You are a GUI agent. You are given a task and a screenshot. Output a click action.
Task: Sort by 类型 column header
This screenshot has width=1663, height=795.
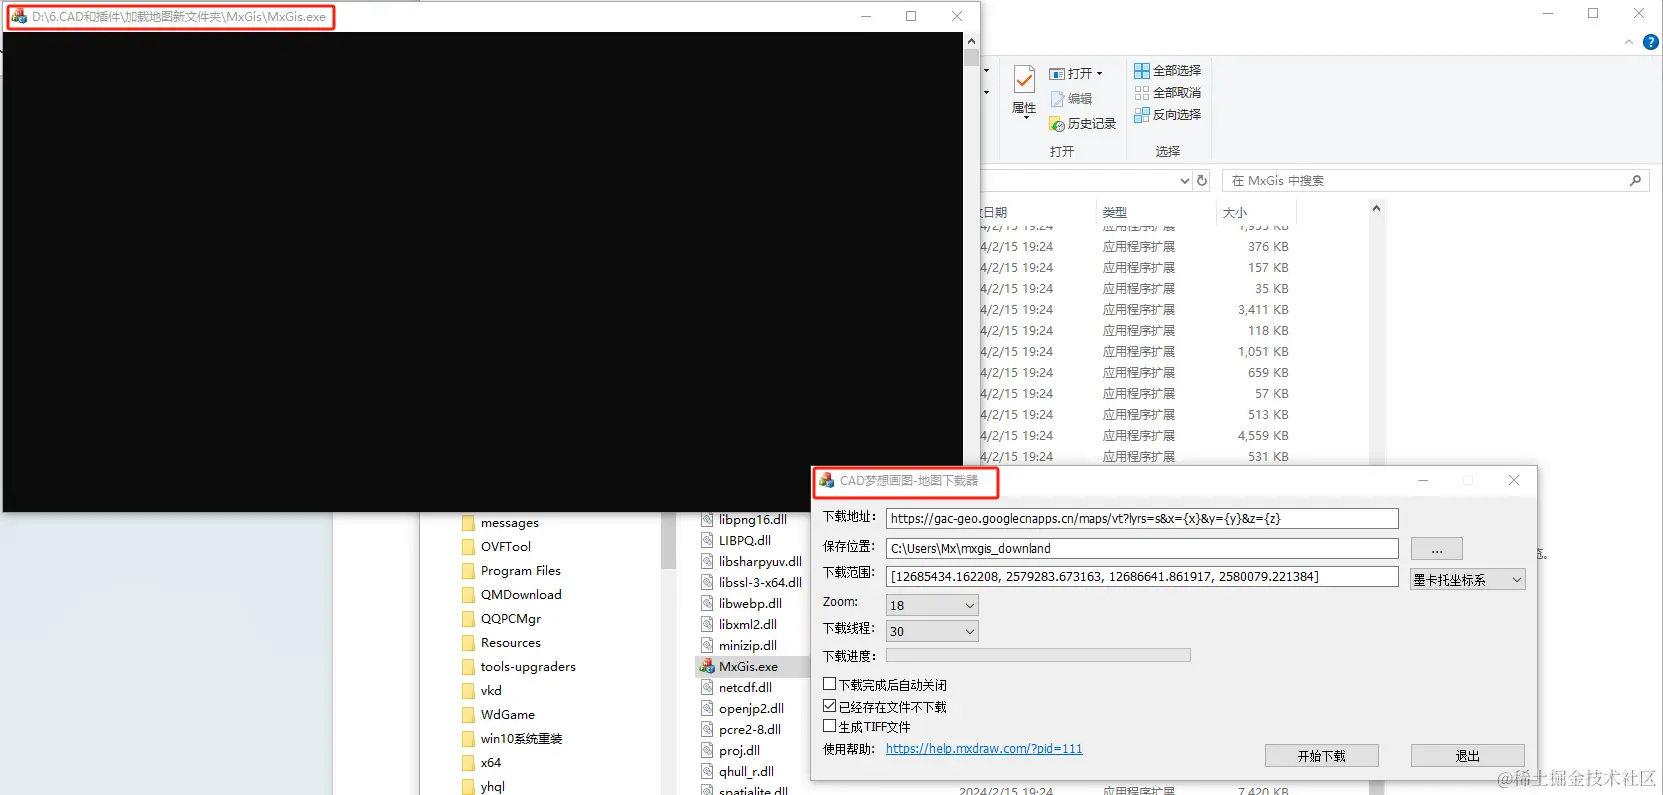coord(1115,213)
